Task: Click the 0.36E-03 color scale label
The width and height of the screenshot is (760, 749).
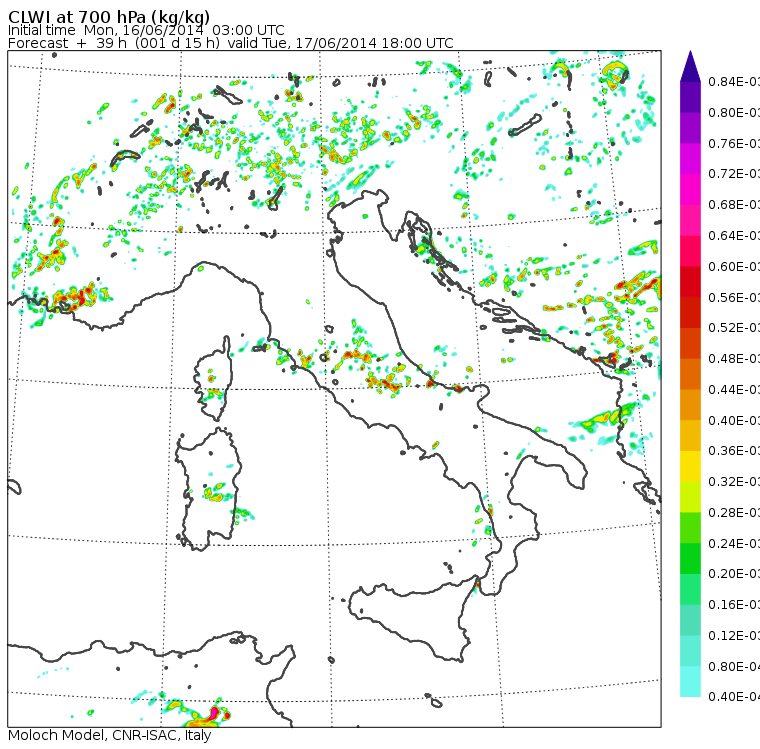Action: coord(734,451)
